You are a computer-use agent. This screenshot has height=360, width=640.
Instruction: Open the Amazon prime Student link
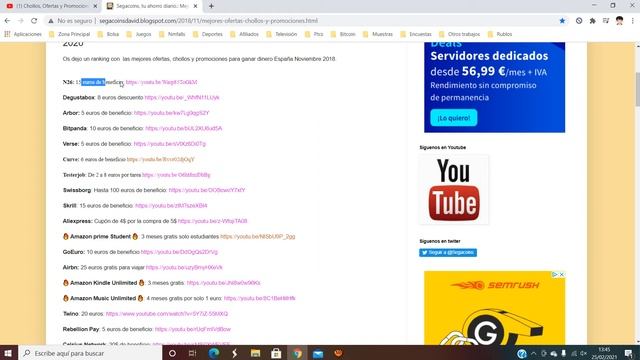(258, 237)
